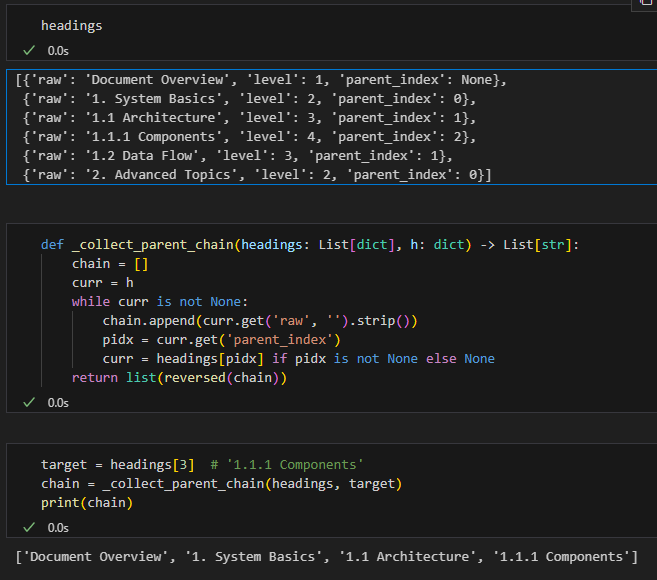Click the comment "# '1.1.1 Components'"
This screenshot has height=580, width=657.
click(287, 465)
